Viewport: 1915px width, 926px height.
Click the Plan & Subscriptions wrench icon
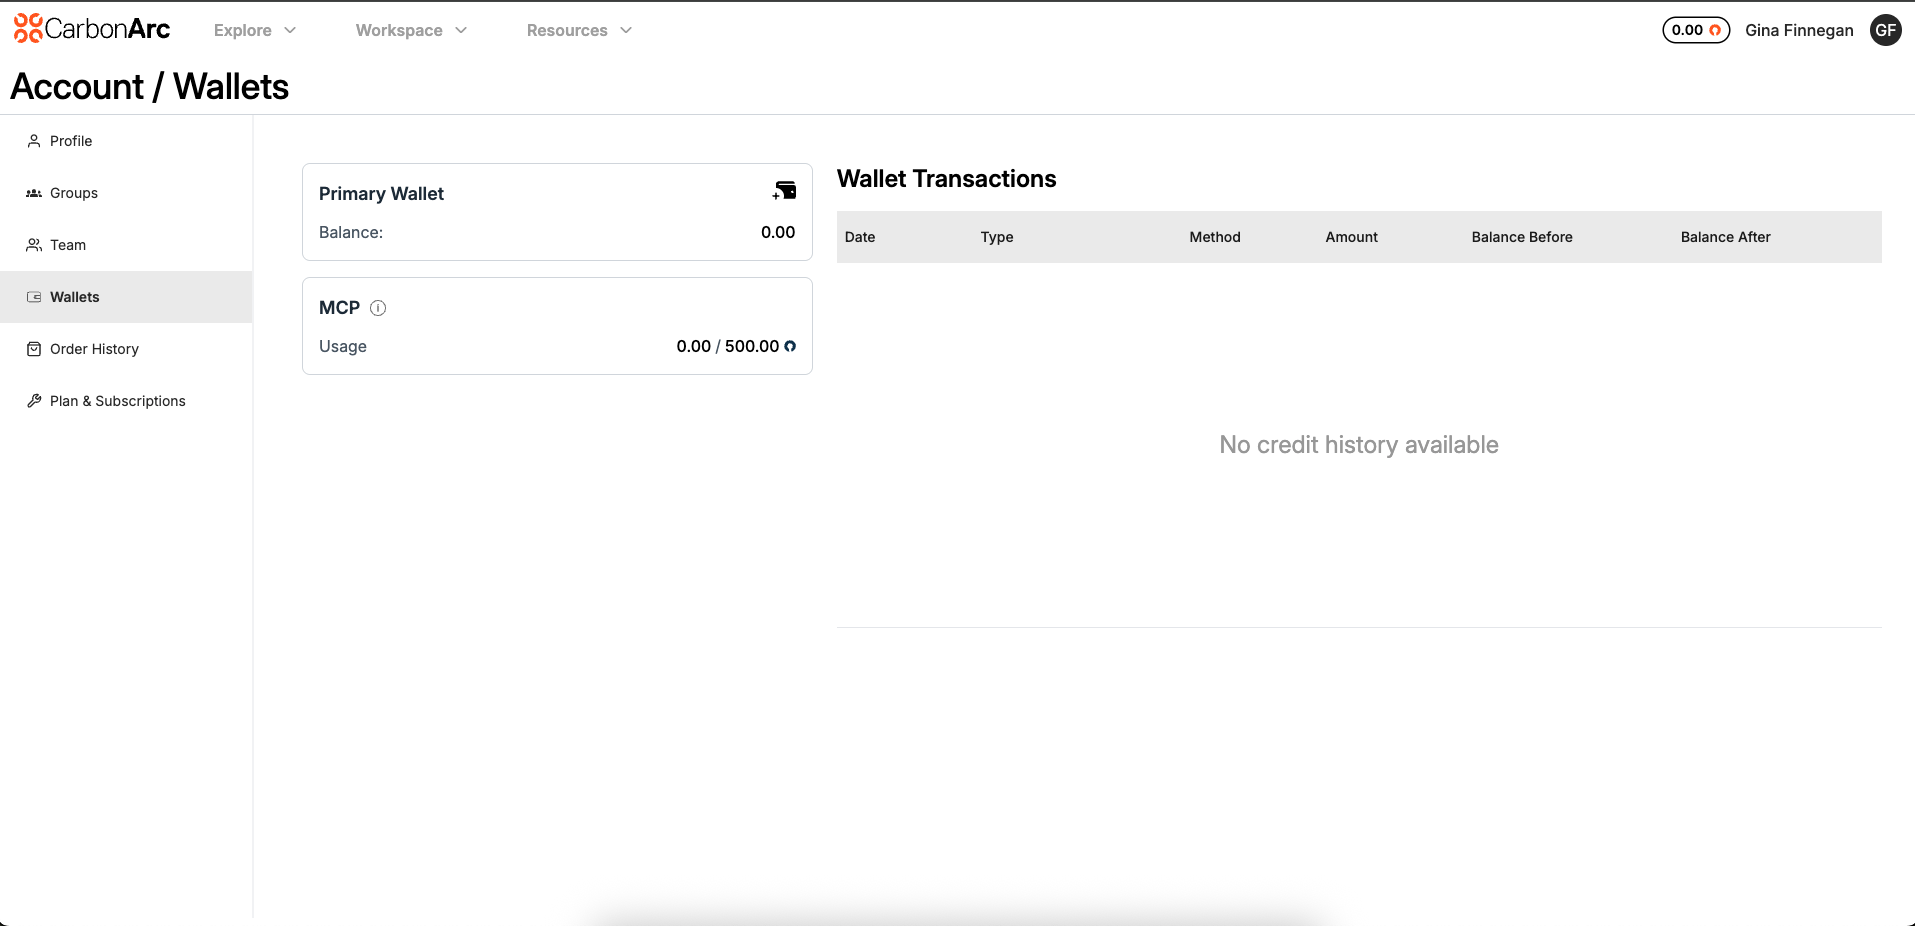click(x=34, y=401)
